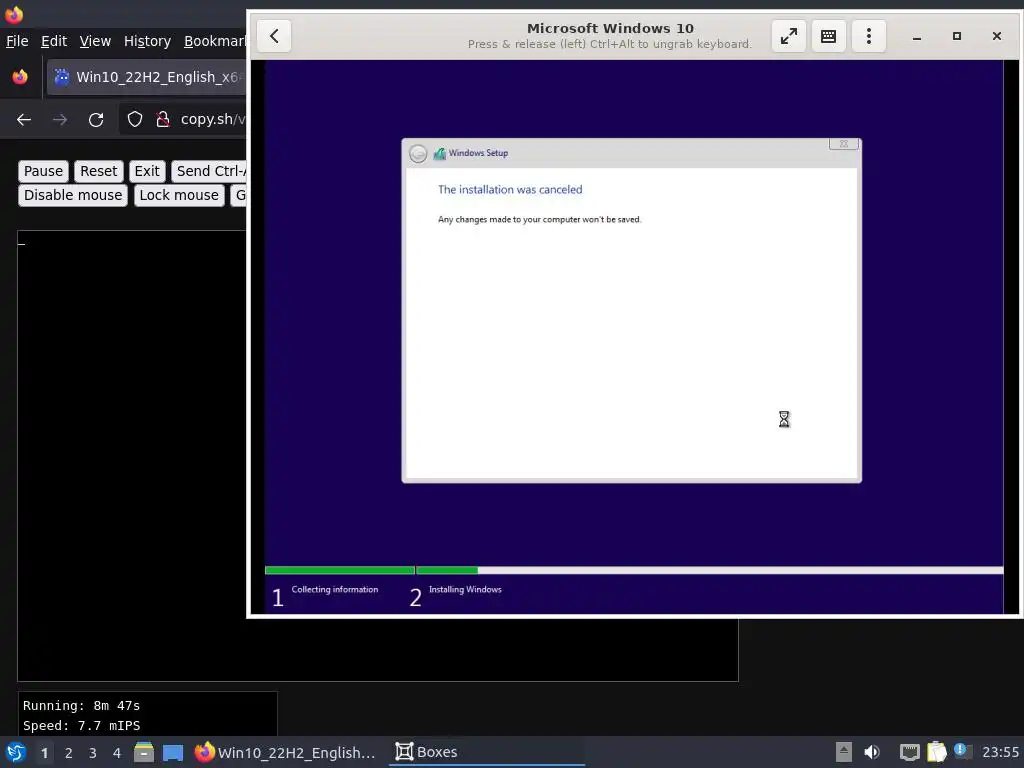The image size is (1024, 768).
Task: Click the 'Running: 8m 47s' status text
Action: point(81,705)
